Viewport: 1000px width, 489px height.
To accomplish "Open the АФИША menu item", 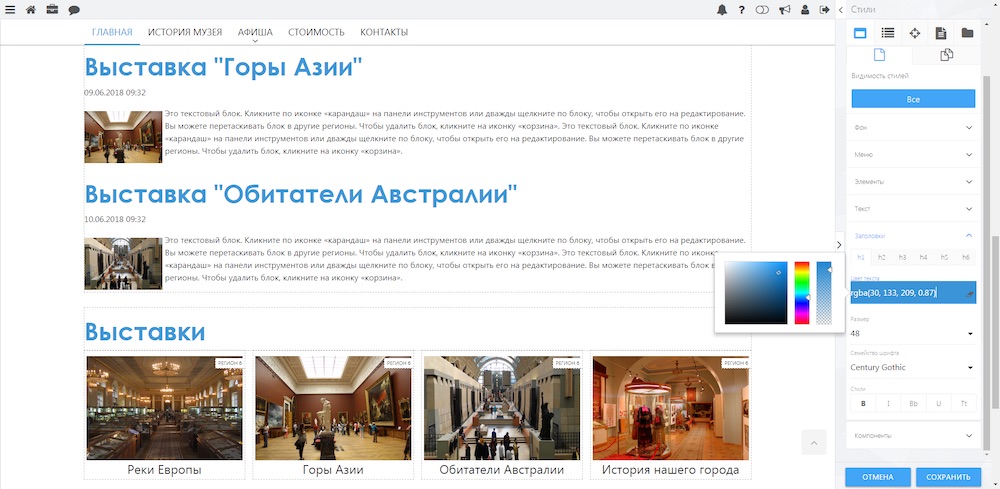I will click(255, 33).
